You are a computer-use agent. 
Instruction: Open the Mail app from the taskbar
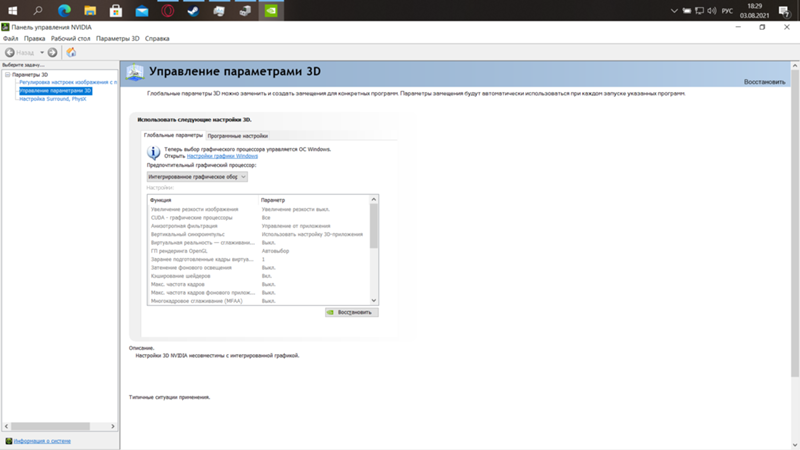tap(142, 11)
